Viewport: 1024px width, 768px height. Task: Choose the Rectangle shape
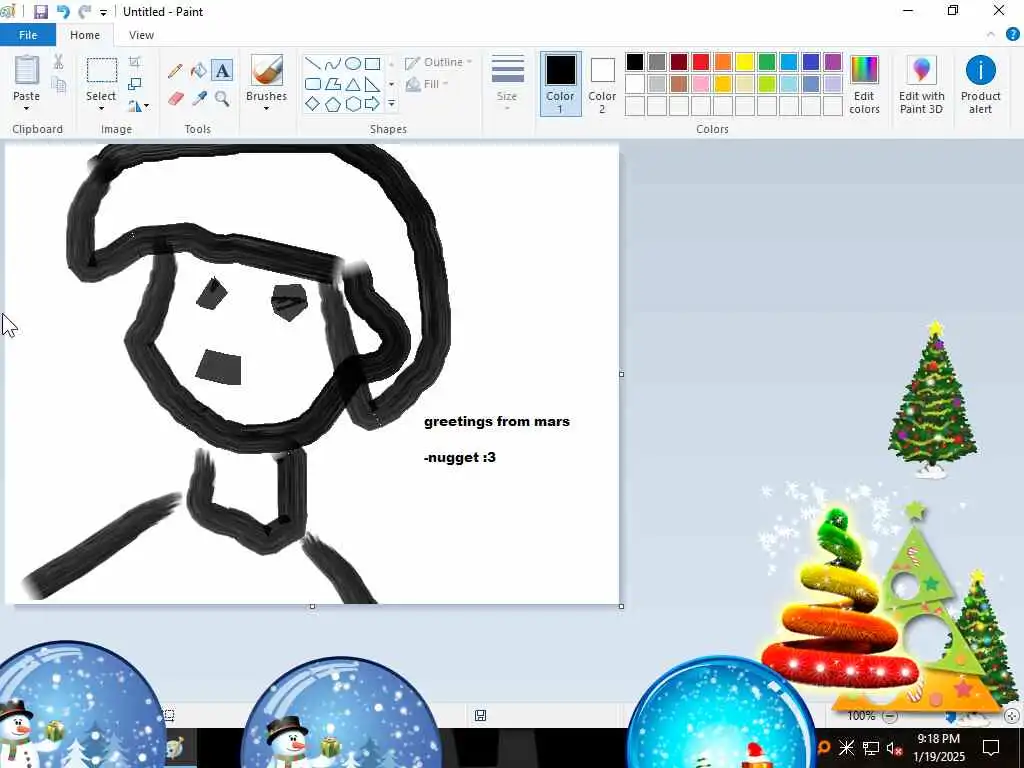(x=372, y=63)
